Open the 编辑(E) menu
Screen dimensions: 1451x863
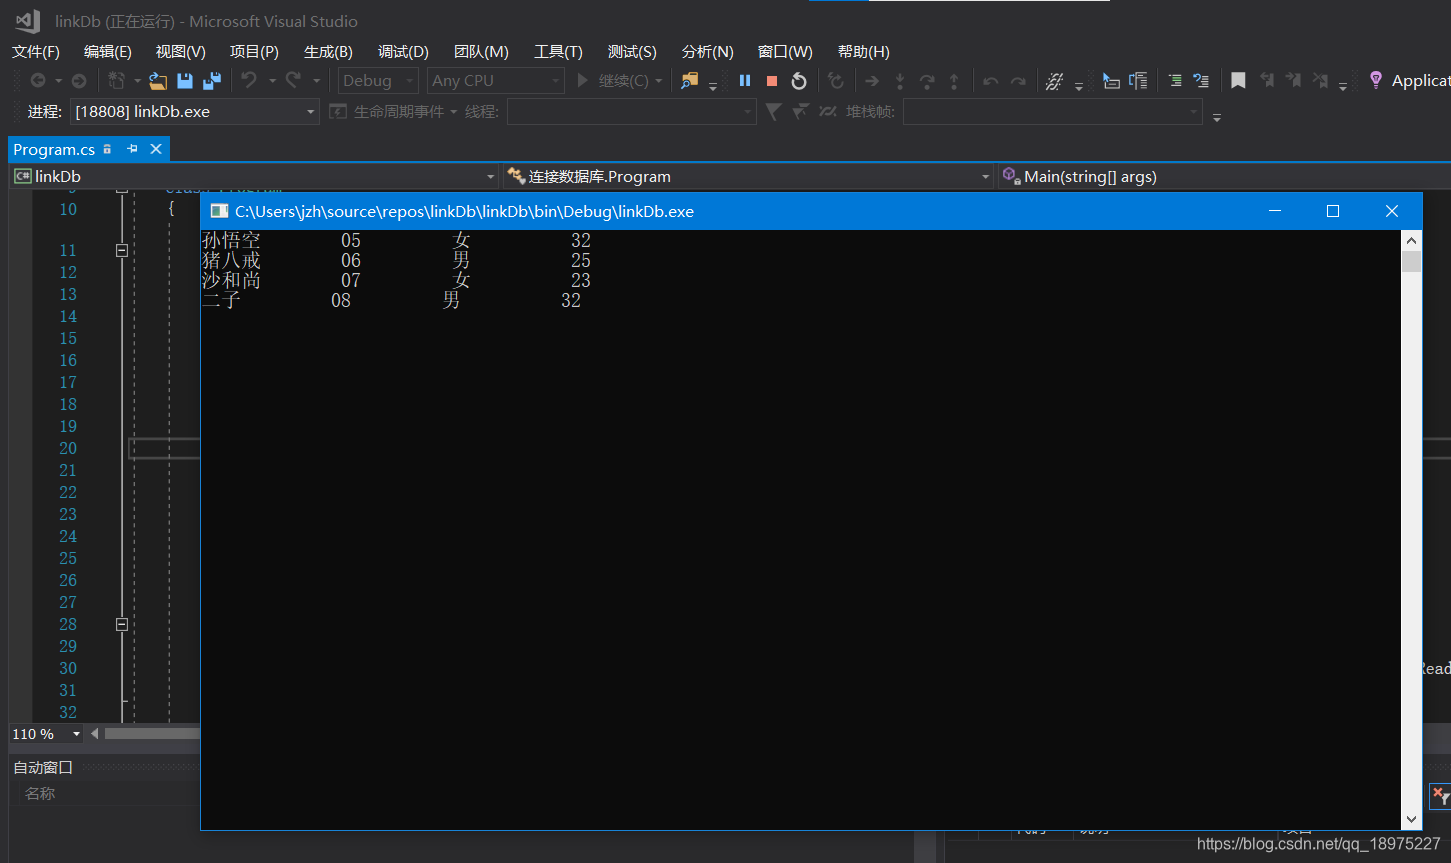108,52
